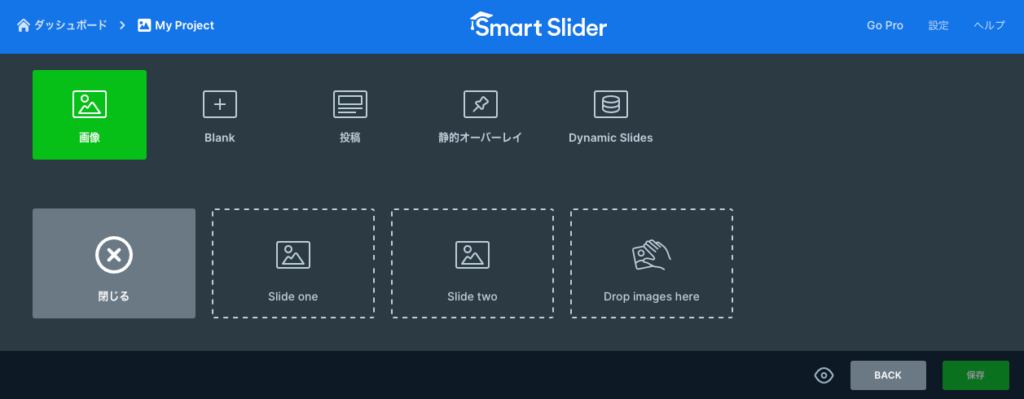
Task: Click the BACK button
Action: 888,375
